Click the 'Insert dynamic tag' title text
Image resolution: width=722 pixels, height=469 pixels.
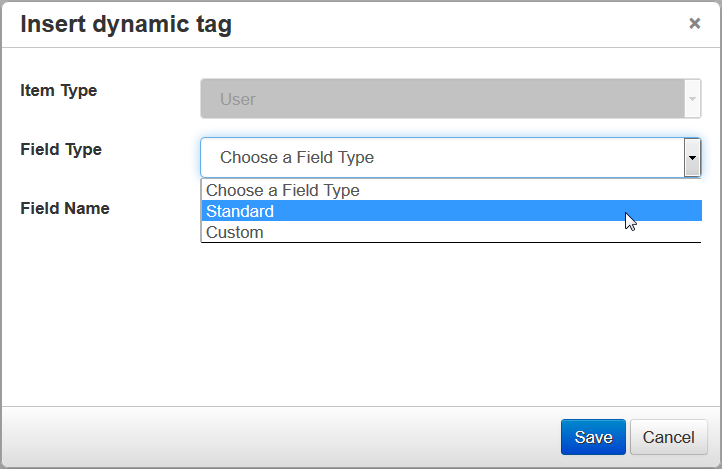[126, 25]
